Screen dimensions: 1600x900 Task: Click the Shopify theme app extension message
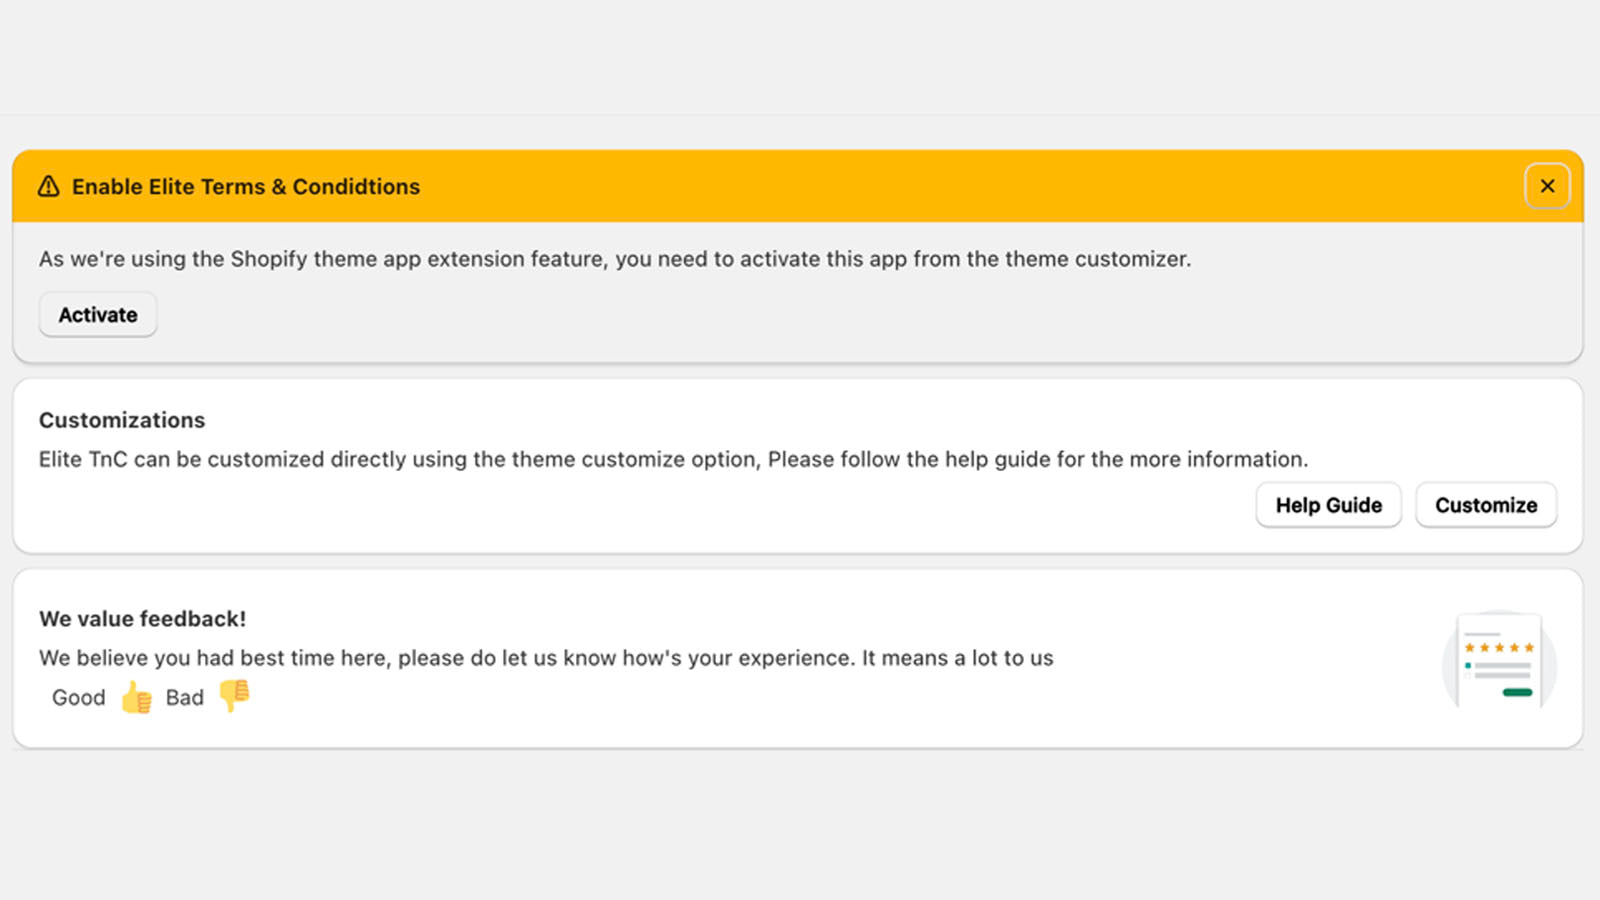pos(615,259)
